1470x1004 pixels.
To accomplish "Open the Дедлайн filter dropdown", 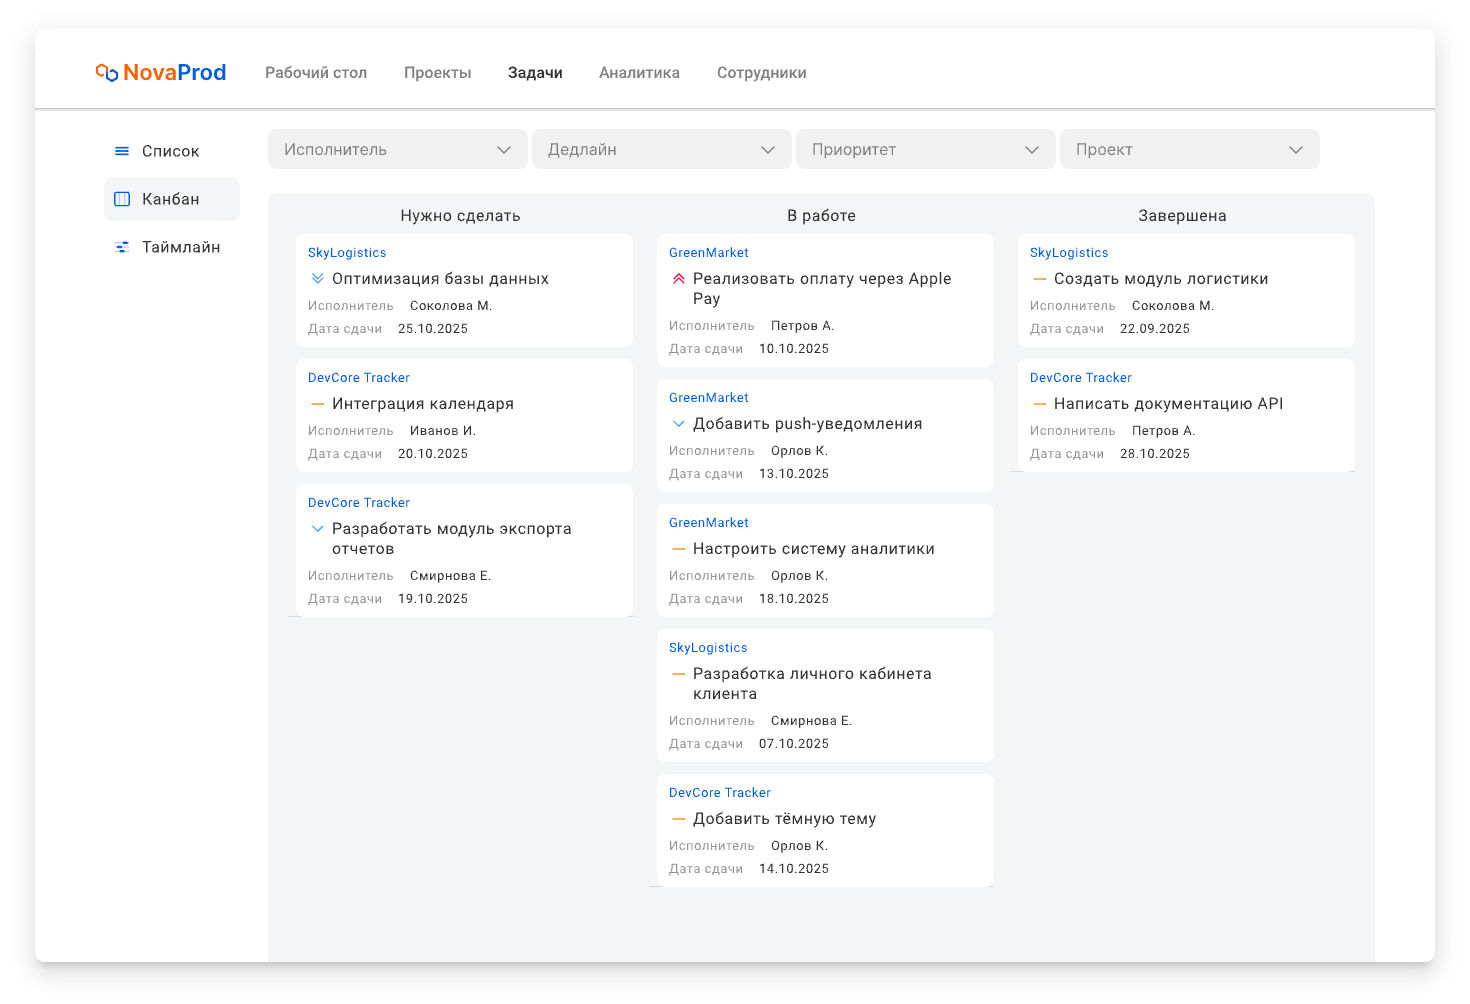I will (x=662, y=149).
